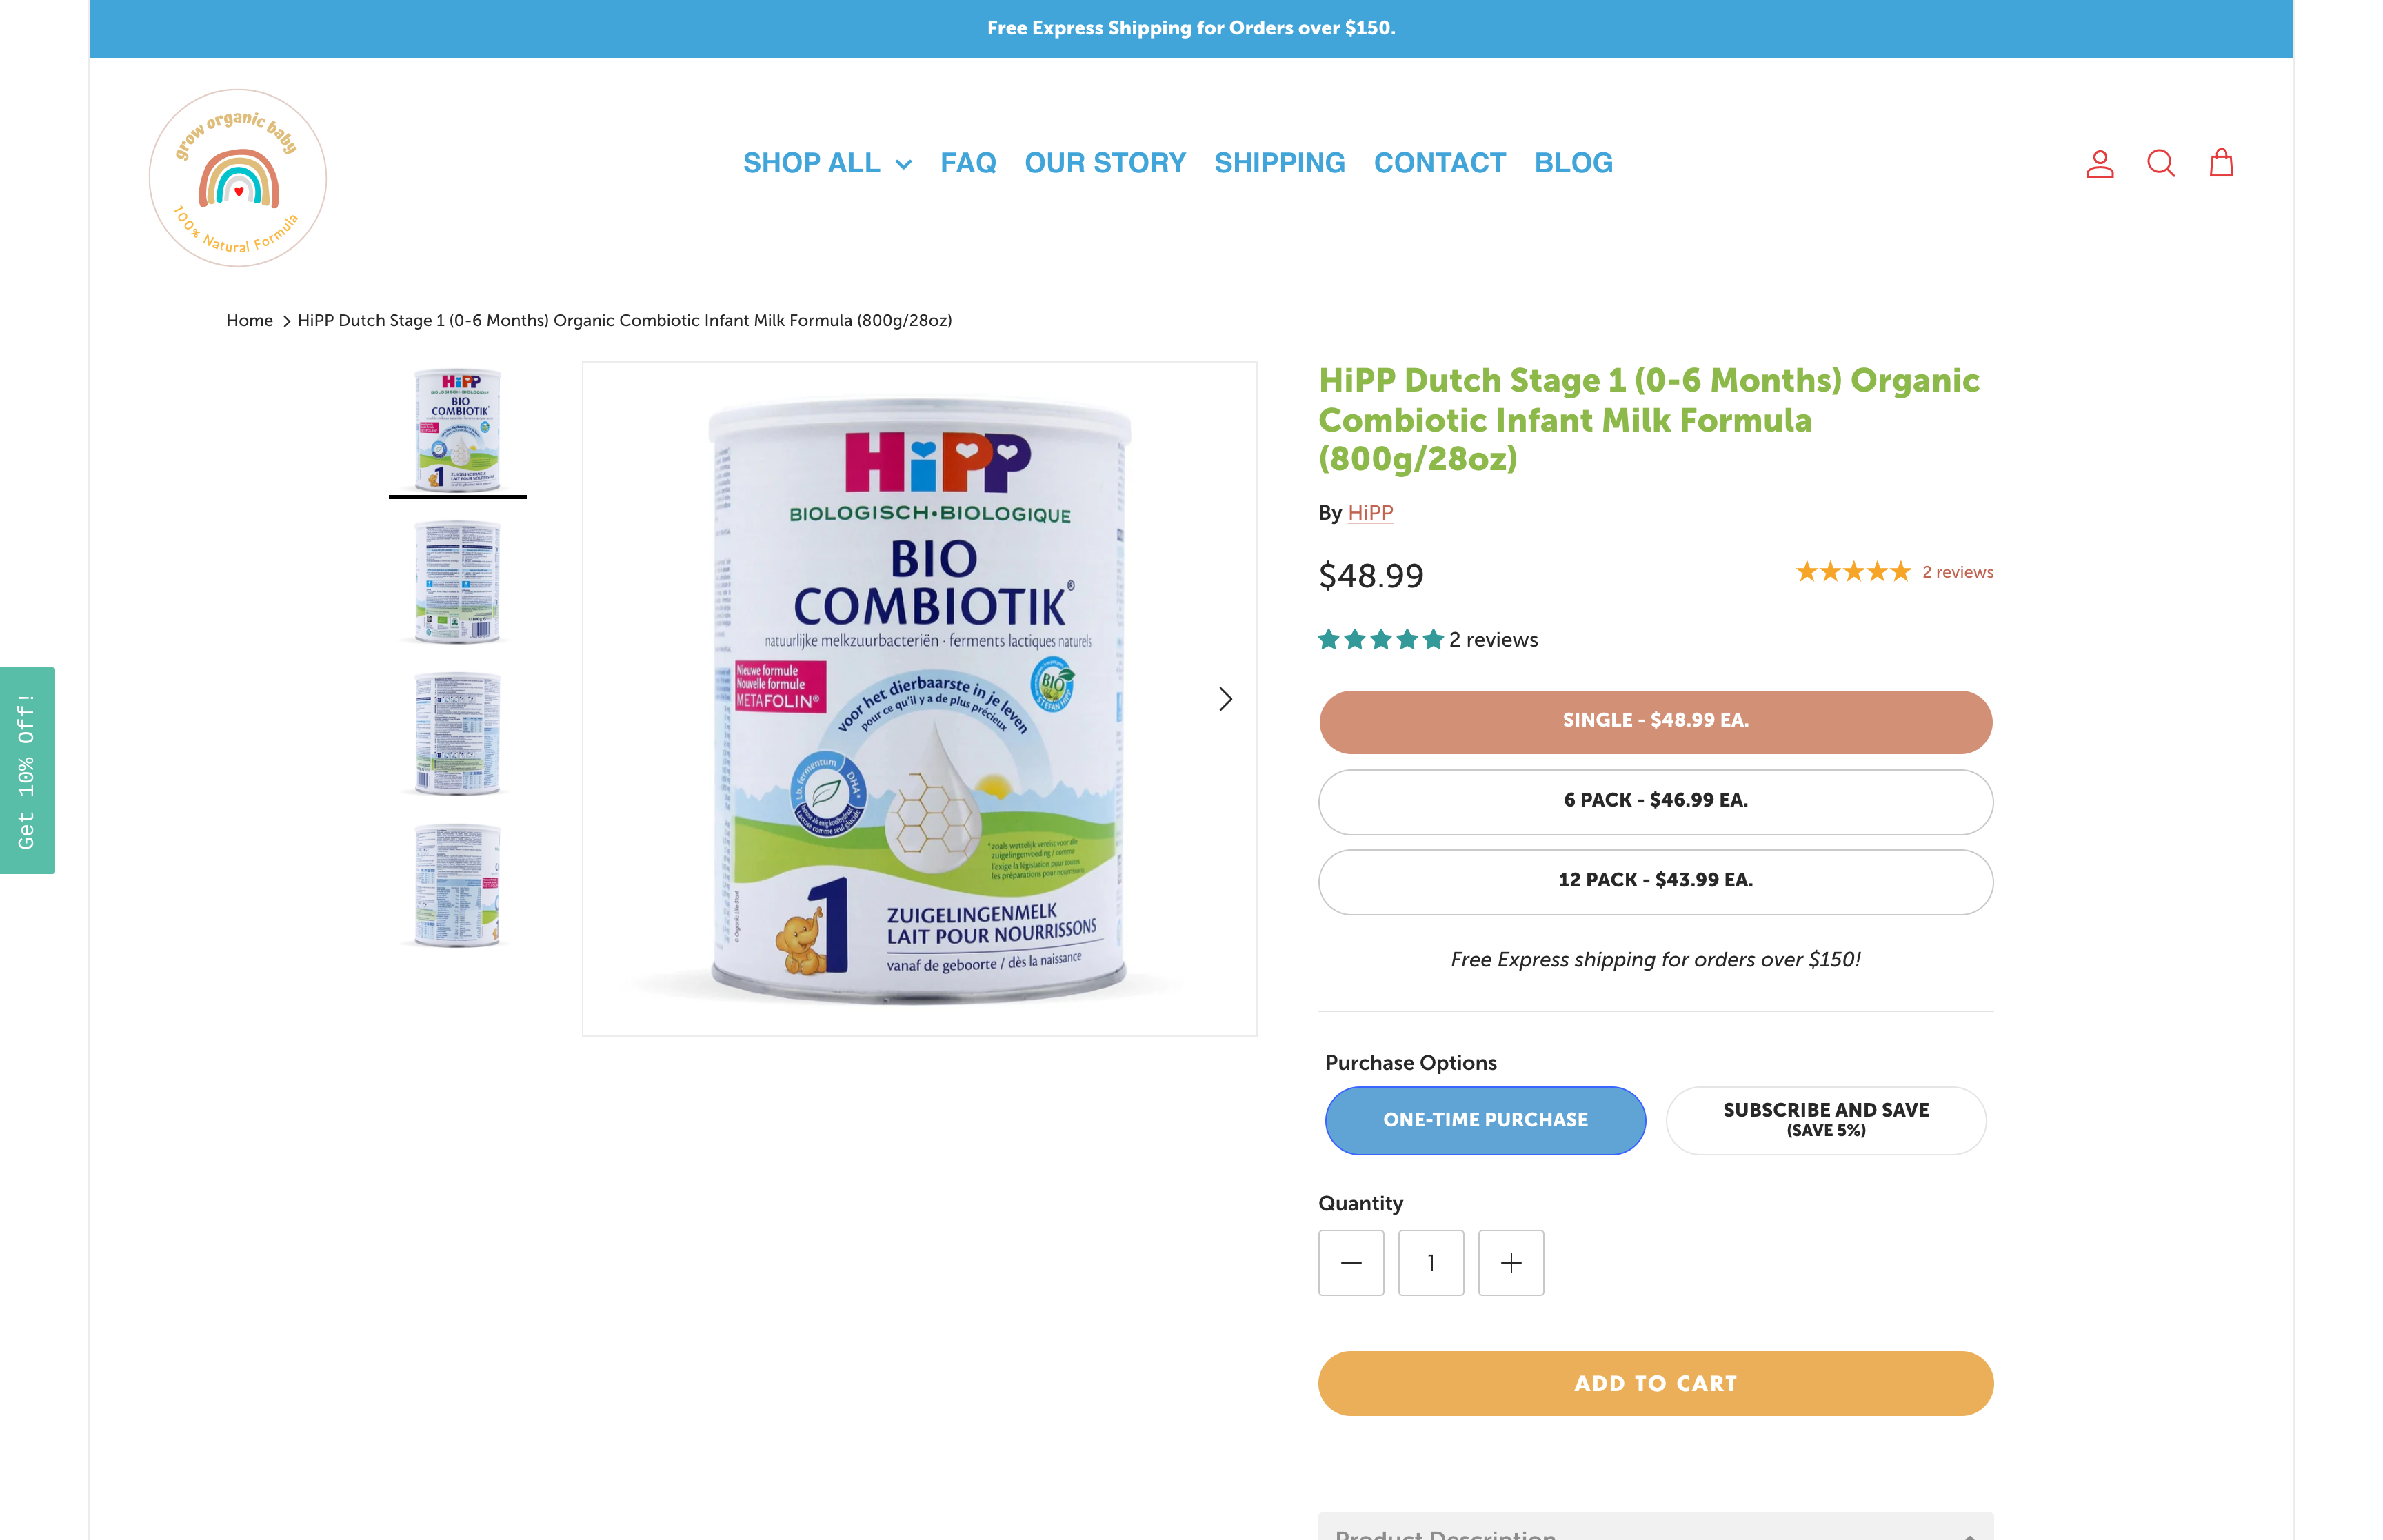The height and width of the screenshot is (1540, 2383).
Task: Select the 6 Pack - $46.99 option
Action: pos(1655,801)
